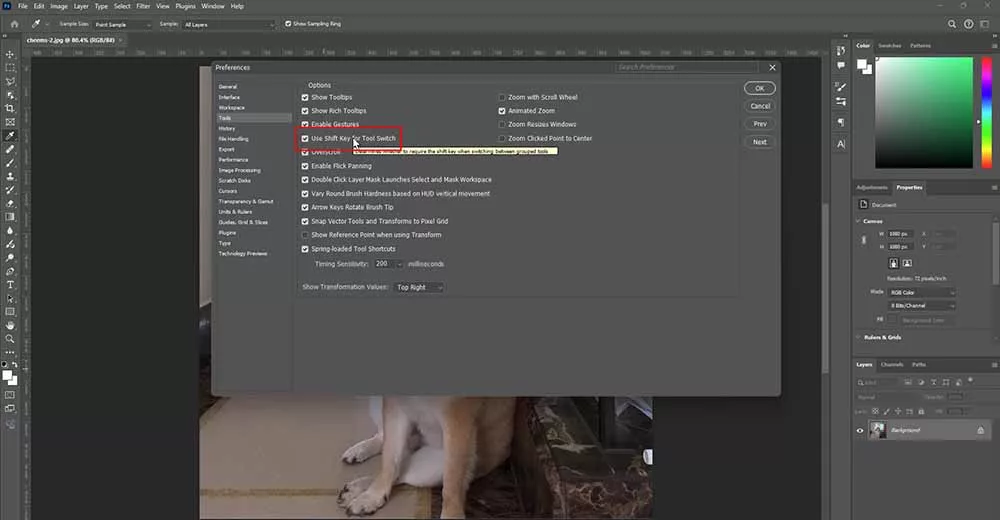1000x520 pixels.
Task: Uncheck Use Shift Key for Tool Switch
Action: (305, 138)
